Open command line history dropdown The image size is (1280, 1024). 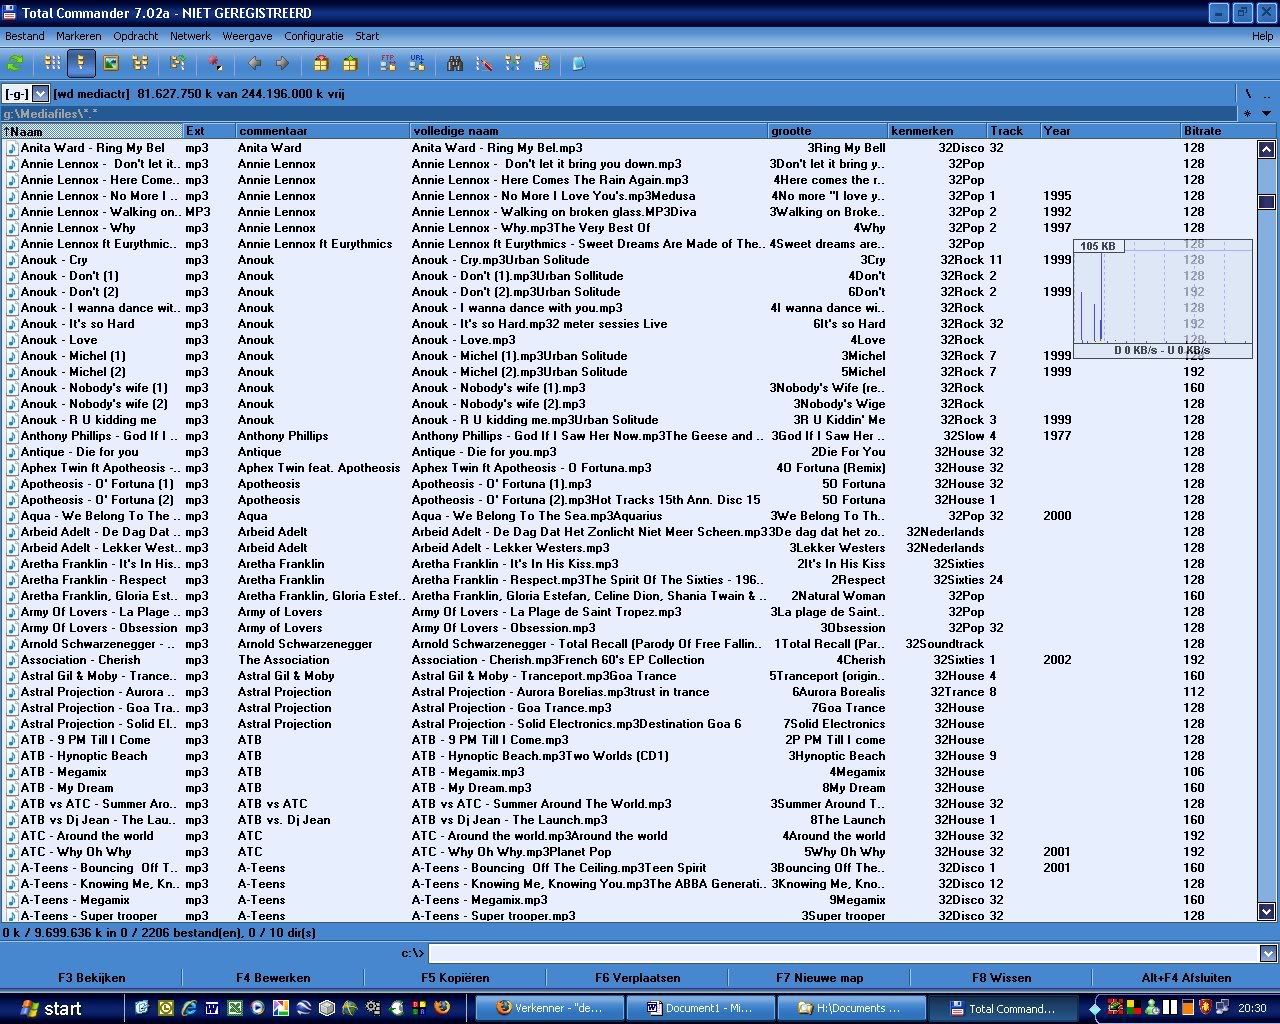(x=1269, y=954)
